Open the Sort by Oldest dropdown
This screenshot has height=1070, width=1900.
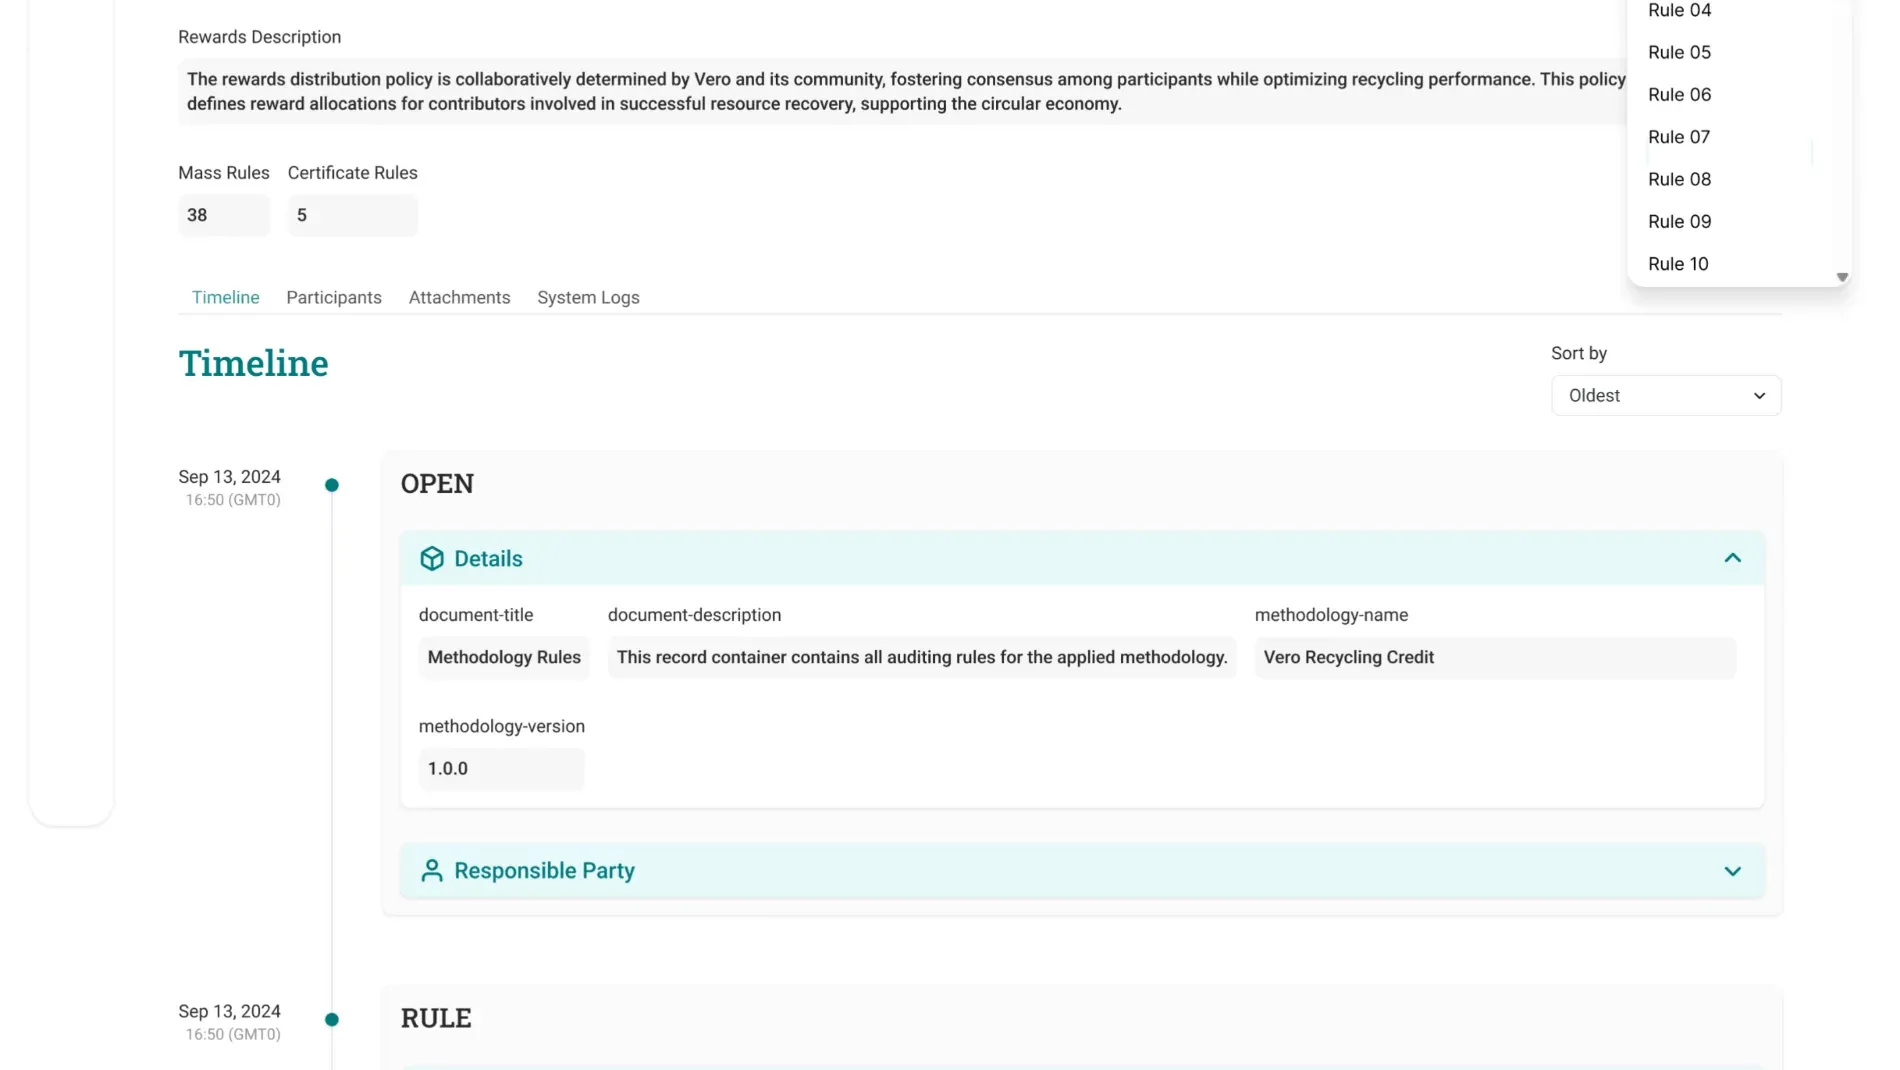(1666, 395)
